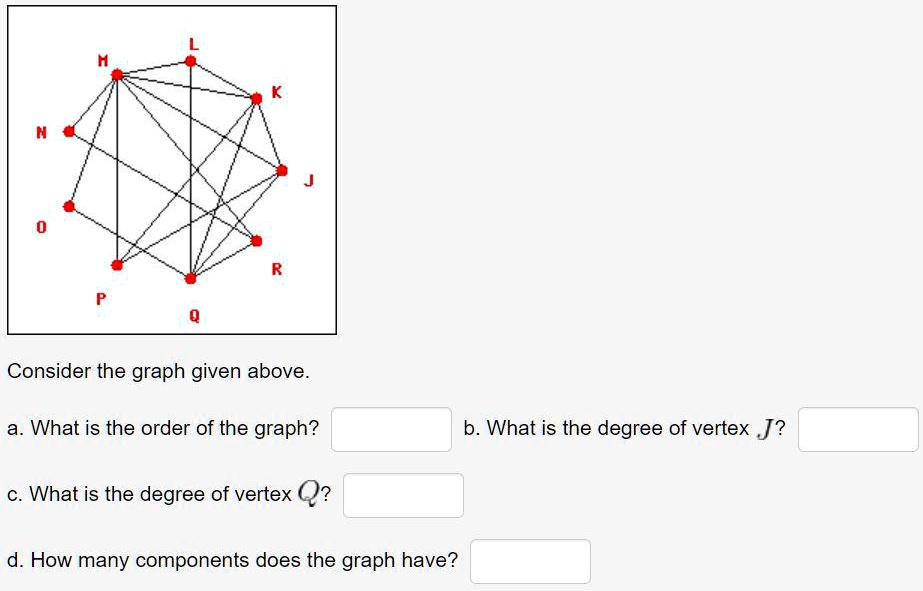Select vertex O in the graph
The width and height of the screenshot is (923, 591).
click(x=70, y=207)
